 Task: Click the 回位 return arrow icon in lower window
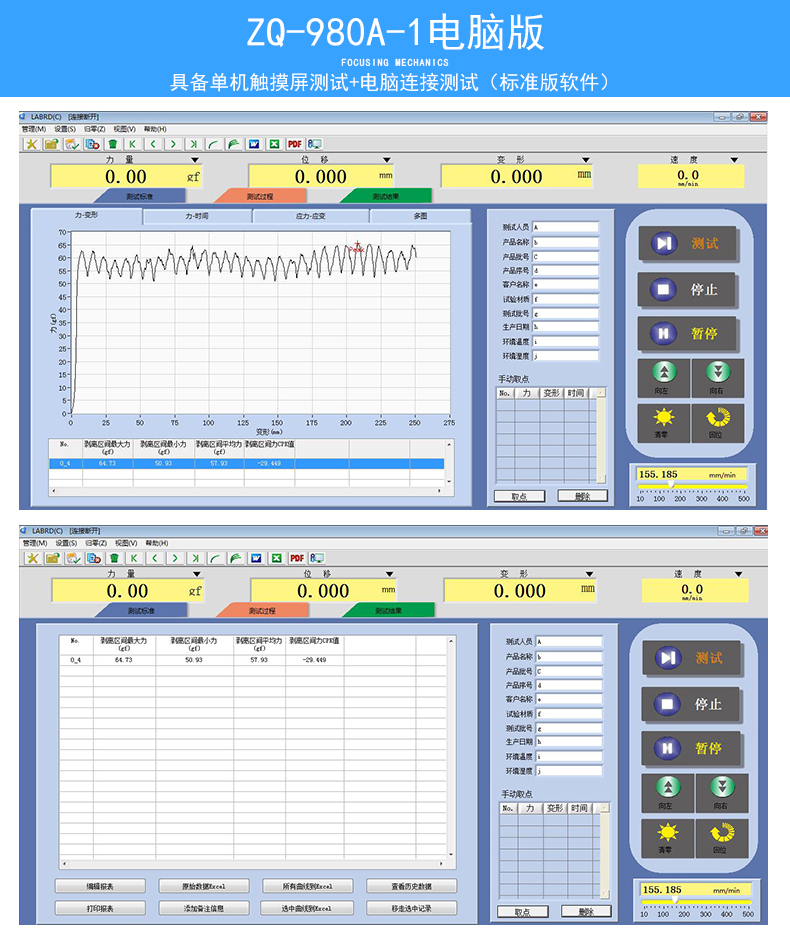click(717, 833)
